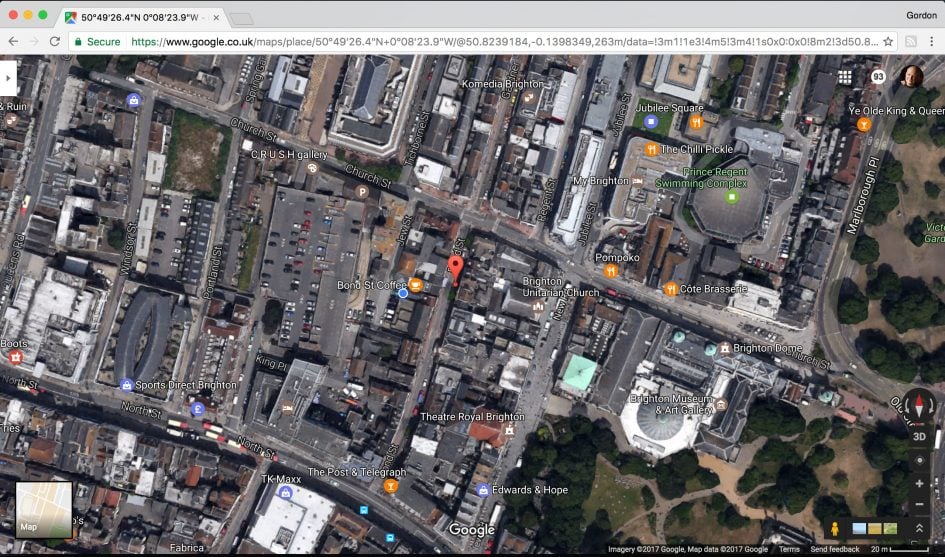The height and width of the screenshot is (557, 945).
Task: Open Google apps grid icon
Action: pyautogui.click(x=845, y=77)
